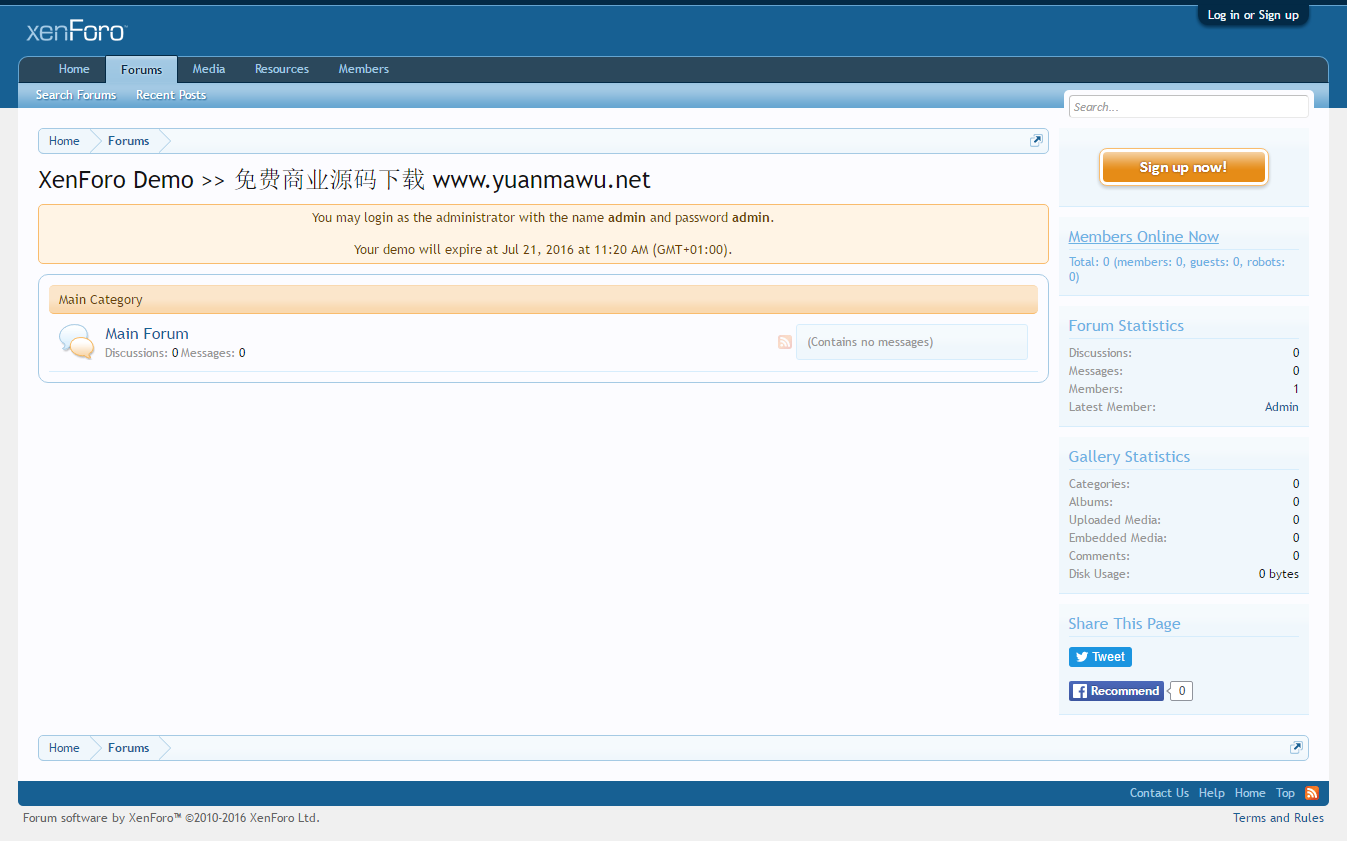1347x841 pixels.
Task: Open the Media tab
Action: (x=209, y=69)
